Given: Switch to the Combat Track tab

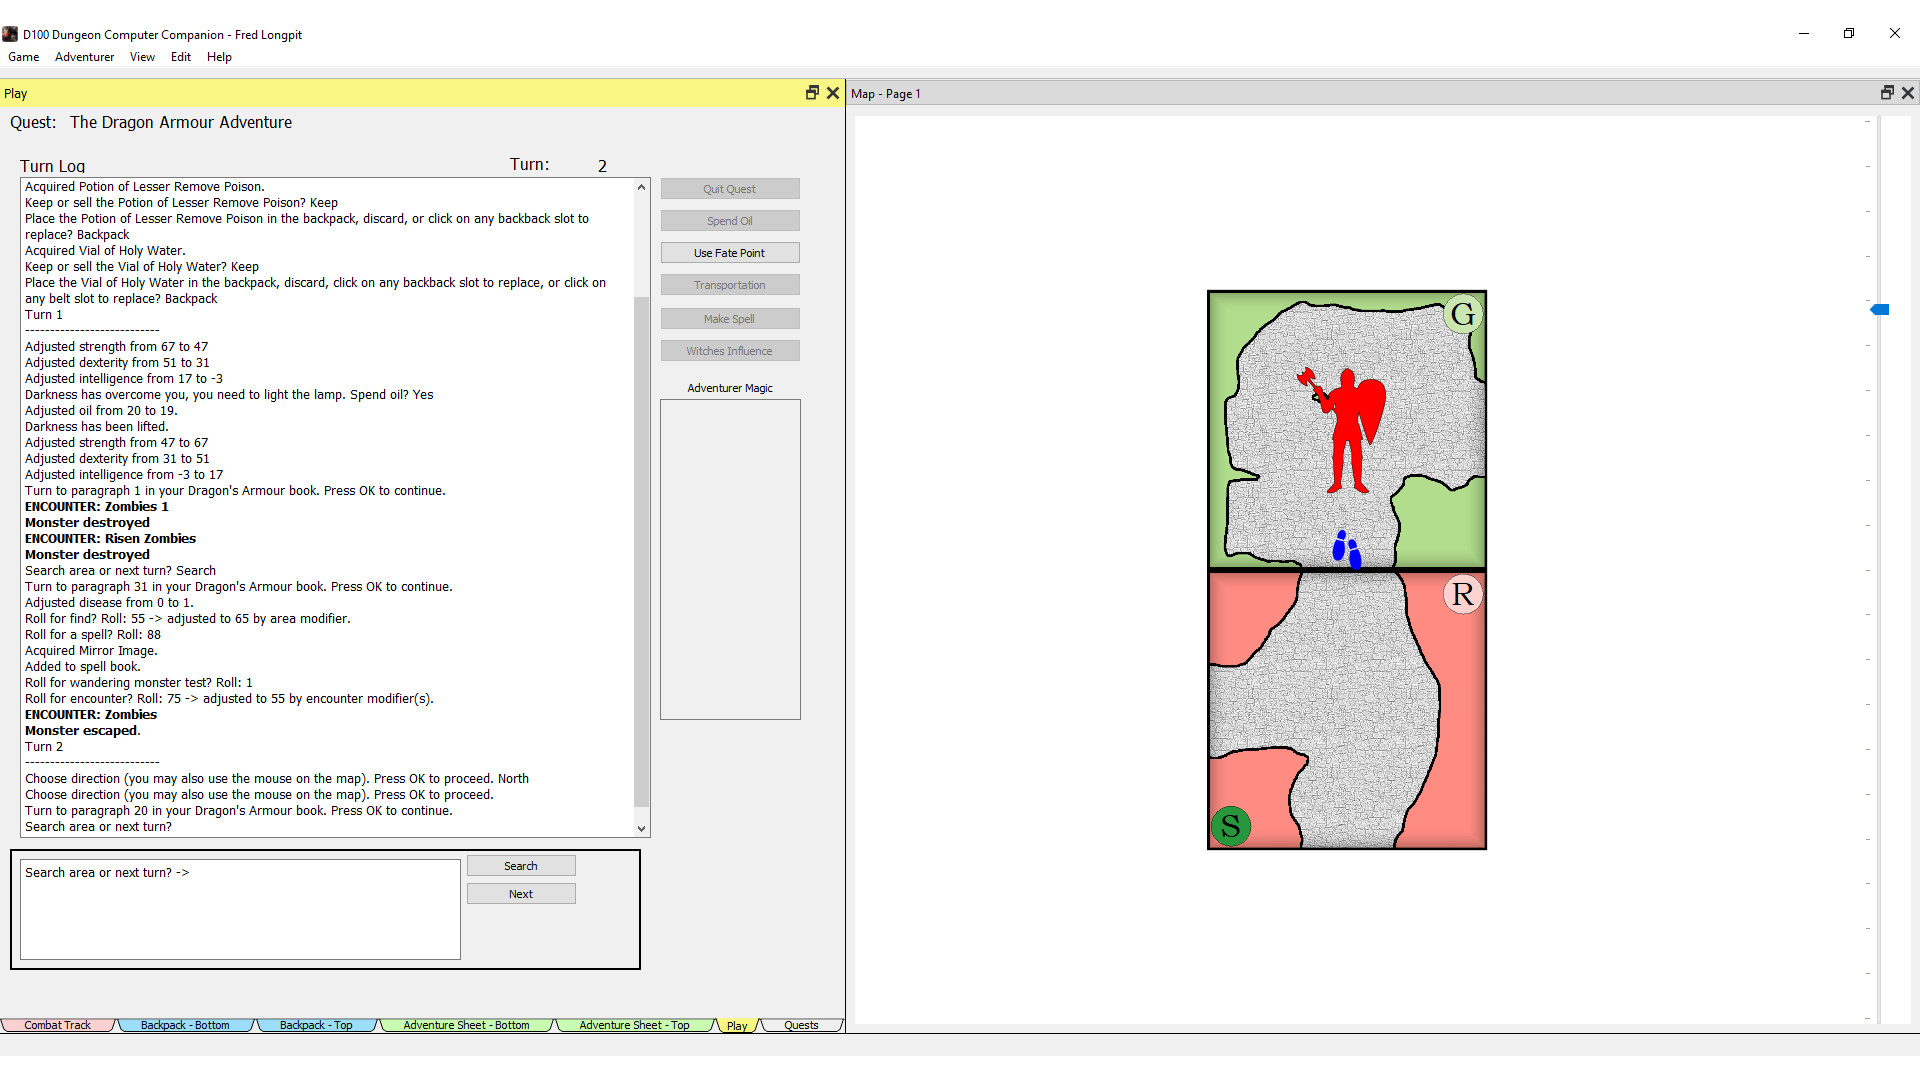Looking at the screenshot, I should pos(61,1025).
